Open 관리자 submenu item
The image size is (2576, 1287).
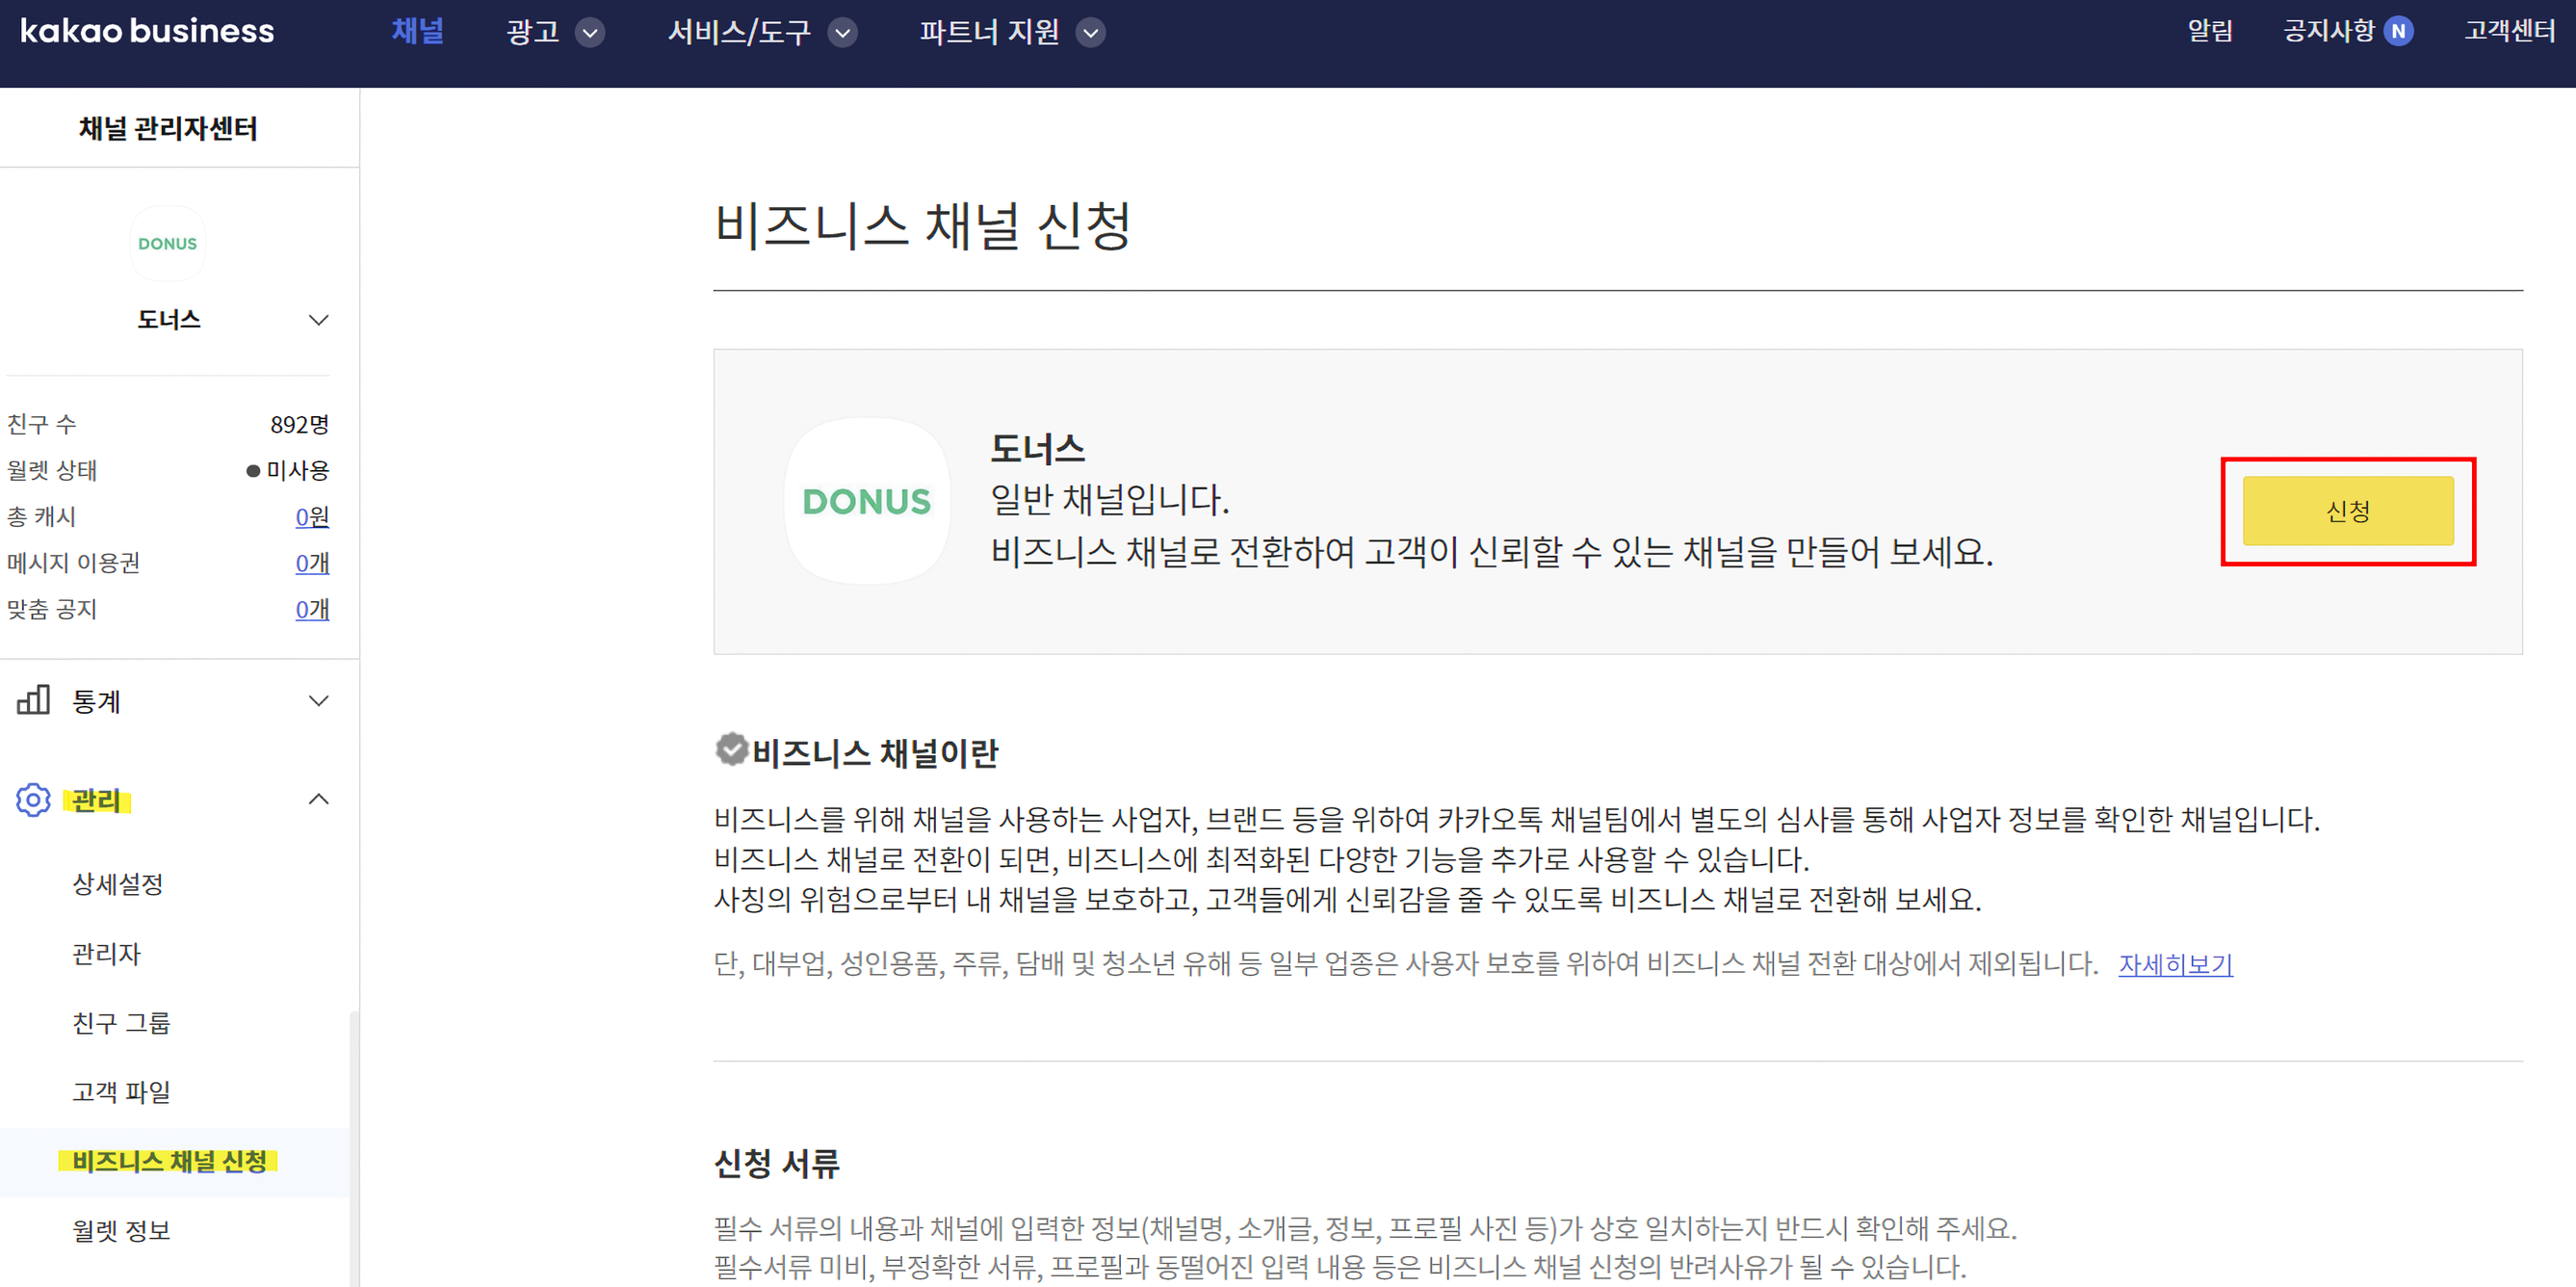106,954
